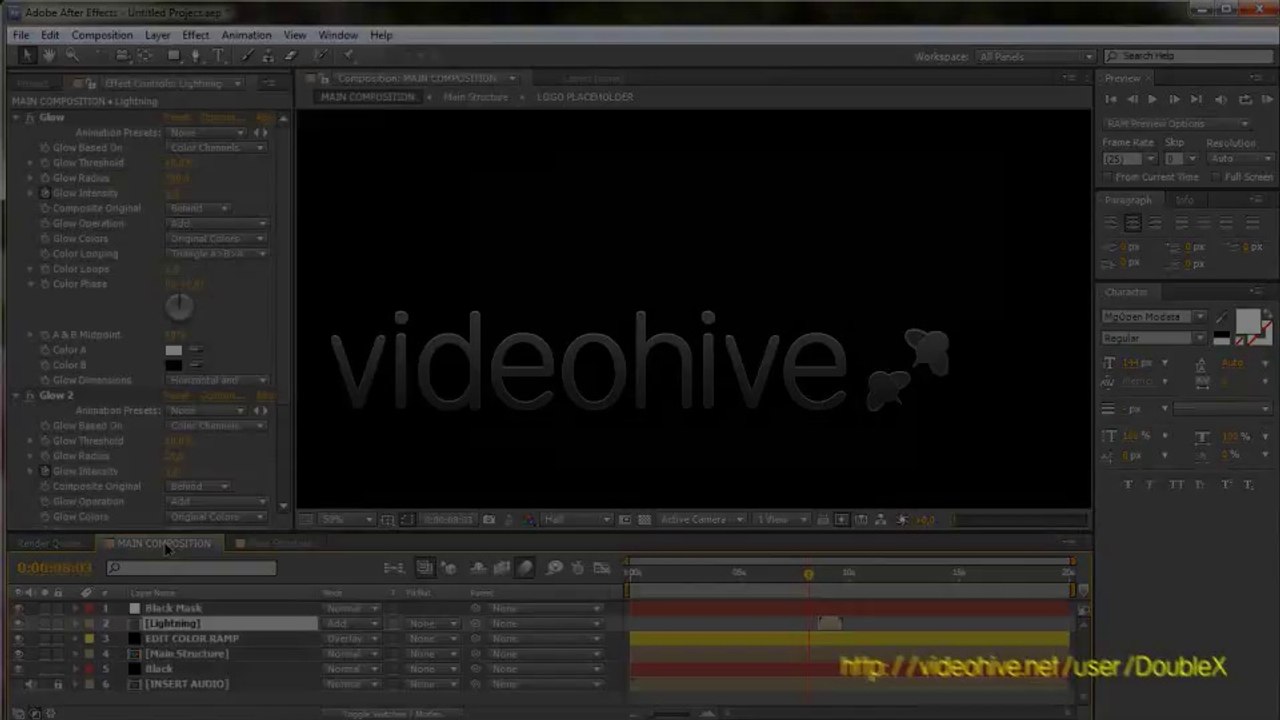
Task: Click the Character fill color swatch
Action: (1248, 321)
